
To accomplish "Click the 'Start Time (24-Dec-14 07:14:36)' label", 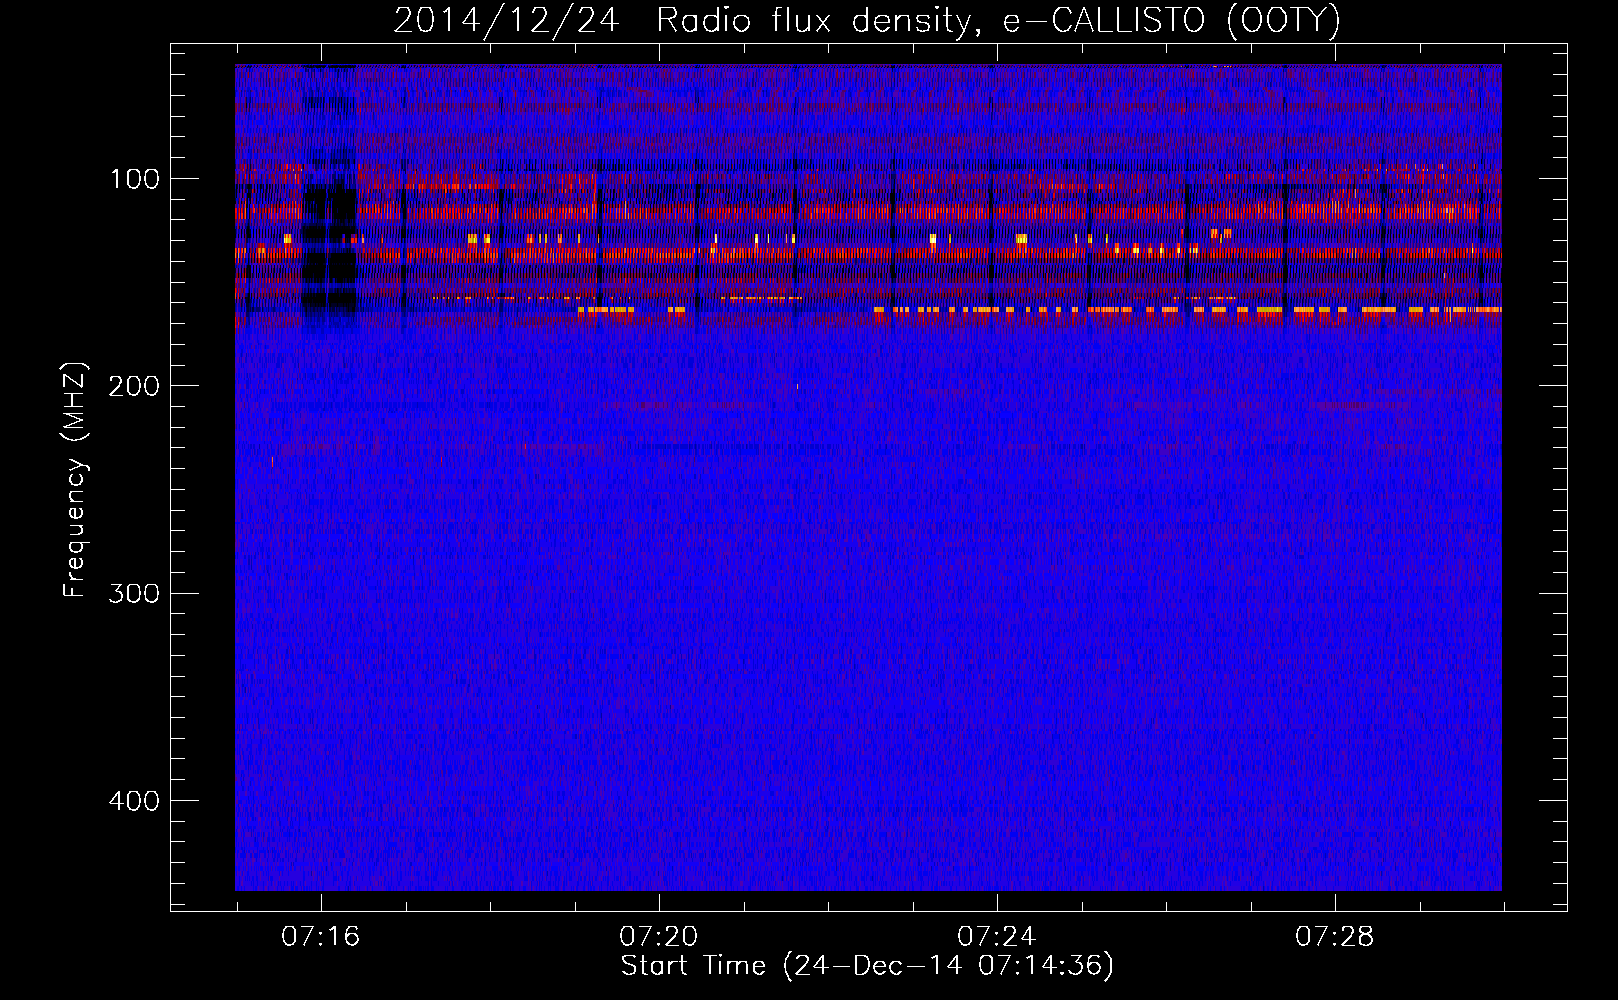I will 867,966.
